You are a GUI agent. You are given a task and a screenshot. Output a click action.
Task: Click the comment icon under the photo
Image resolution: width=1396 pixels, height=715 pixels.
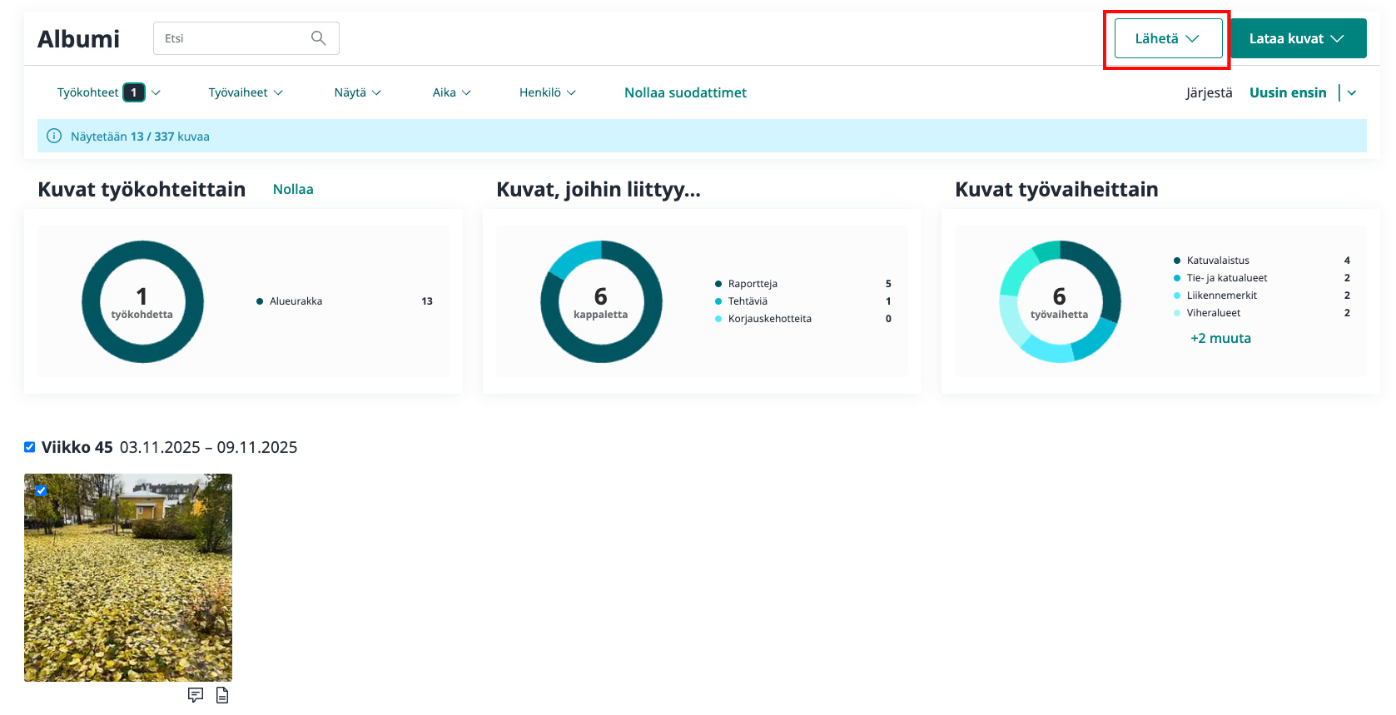[196, 695]
